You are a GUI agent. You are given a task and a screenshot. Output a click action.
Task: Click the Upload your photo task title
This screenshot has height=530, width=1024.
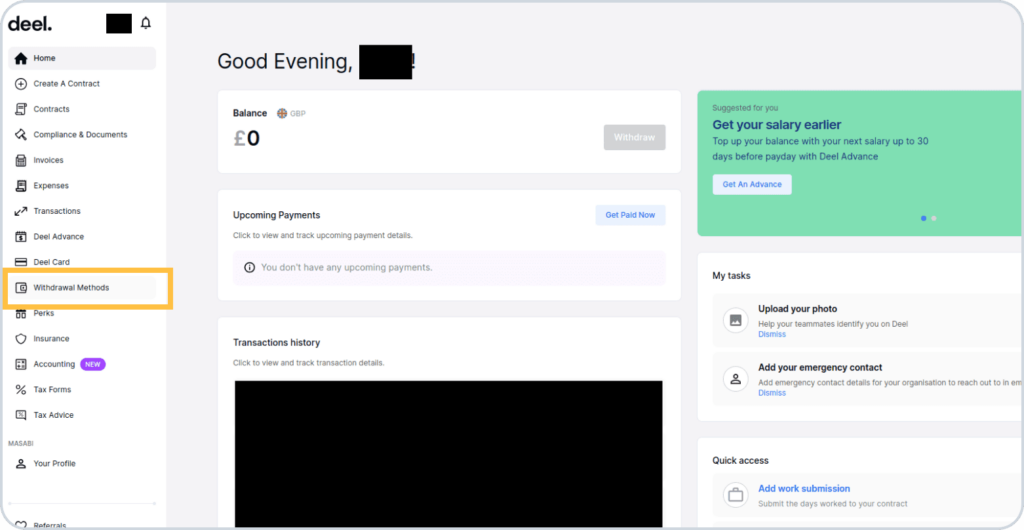(x=797, y=309)
